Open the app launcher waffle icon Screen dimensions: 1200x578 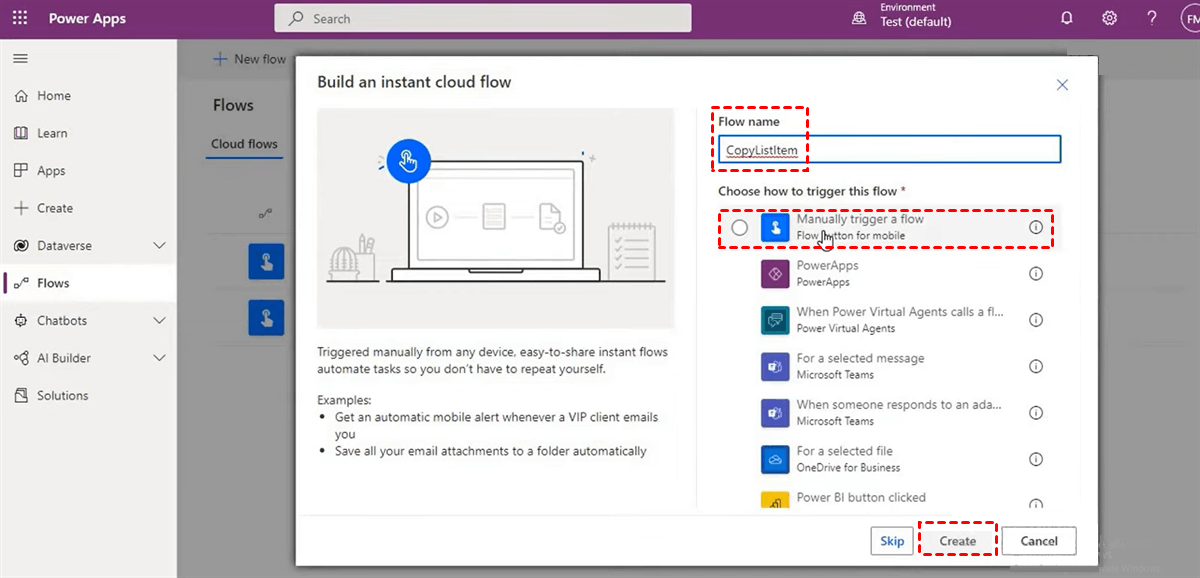[20, 18]
